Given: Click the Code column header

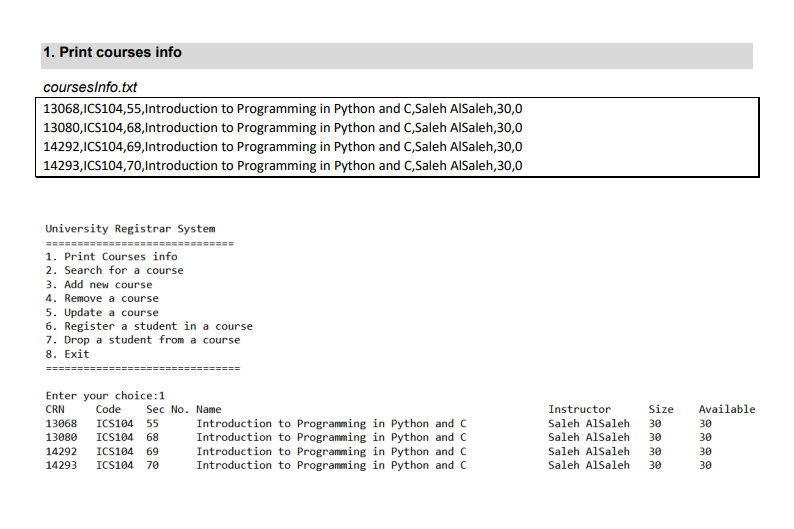Looking at the screenshot, I should click(108, 409).
